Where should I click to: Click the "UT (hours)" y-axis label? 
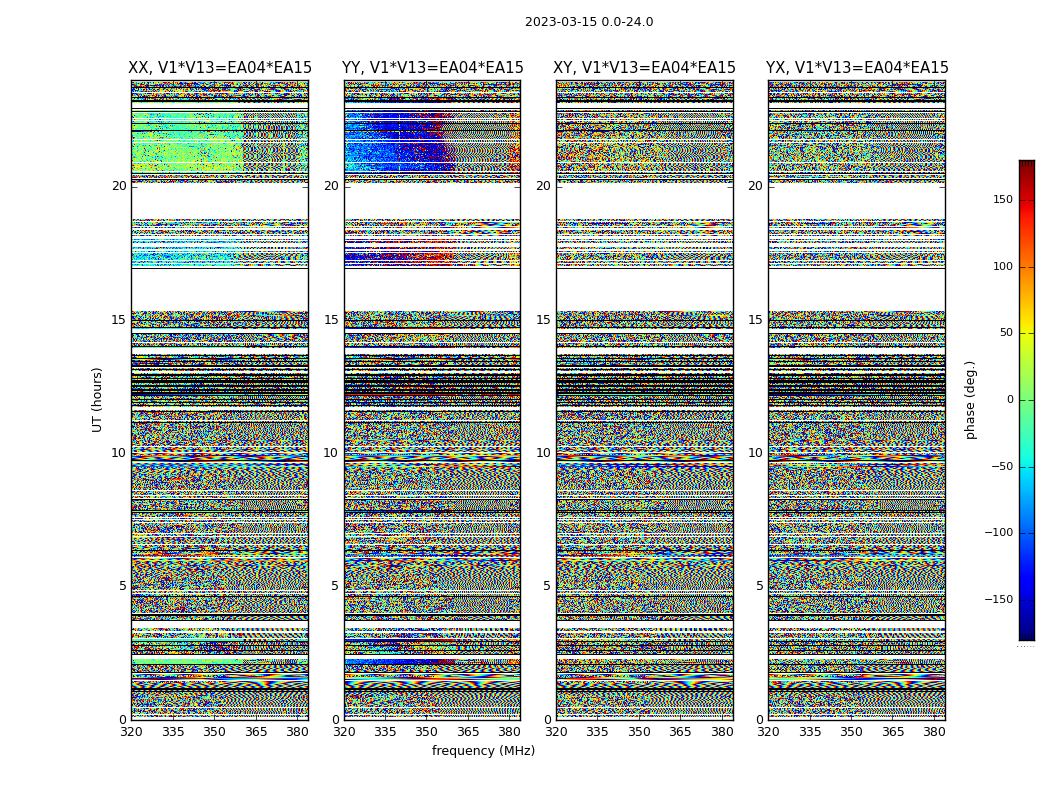pos(97,400)
